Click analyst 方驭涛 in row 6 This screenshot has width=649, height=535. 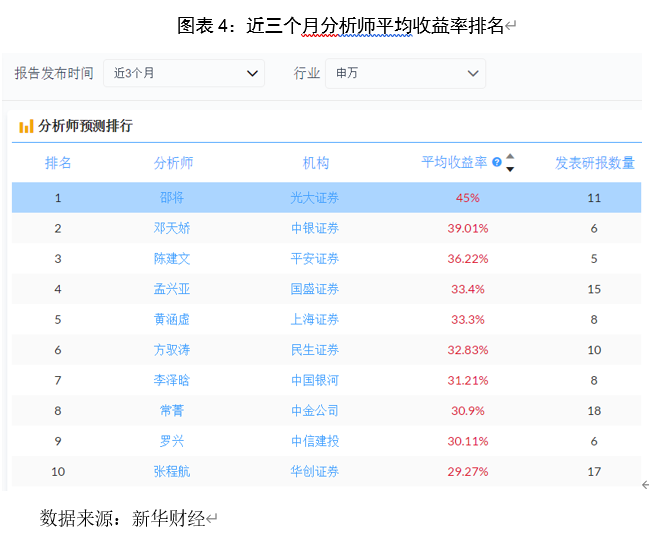coord(172,350)
